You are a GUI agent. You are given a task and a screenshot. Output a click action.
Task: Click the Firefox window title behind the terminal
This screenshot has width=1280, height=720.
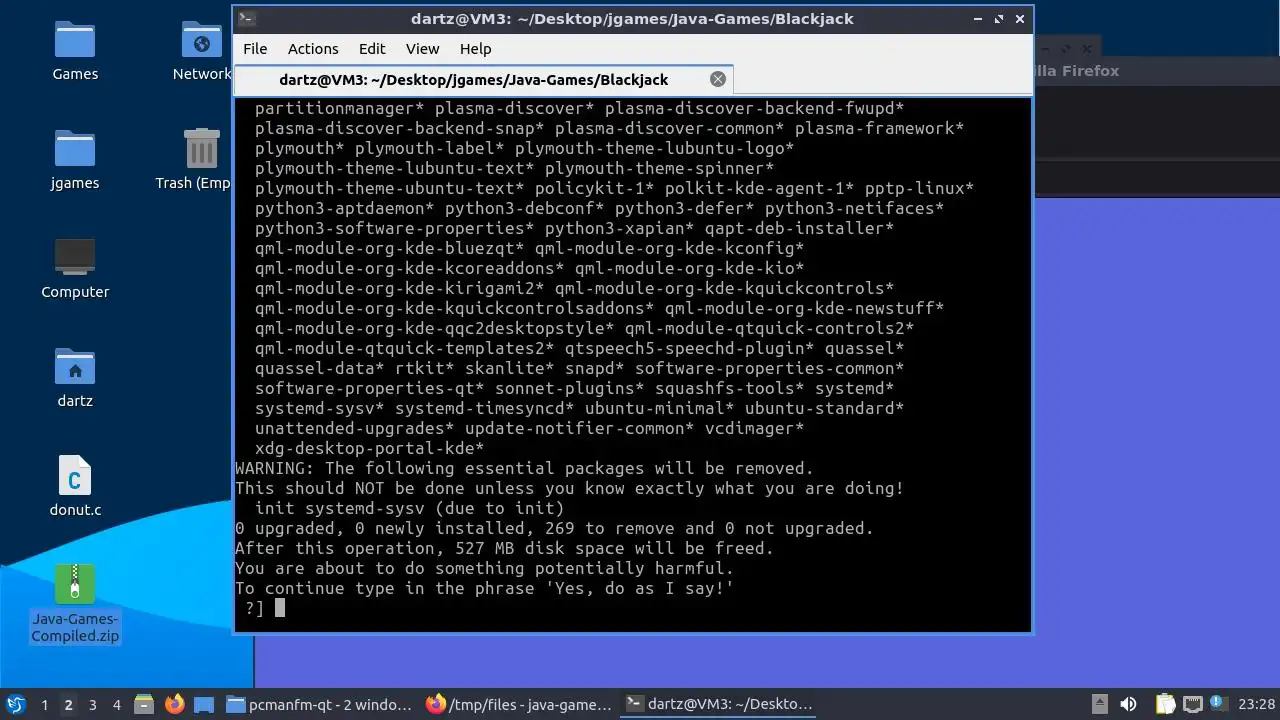pyautogui.click(x=1076, y=70)
